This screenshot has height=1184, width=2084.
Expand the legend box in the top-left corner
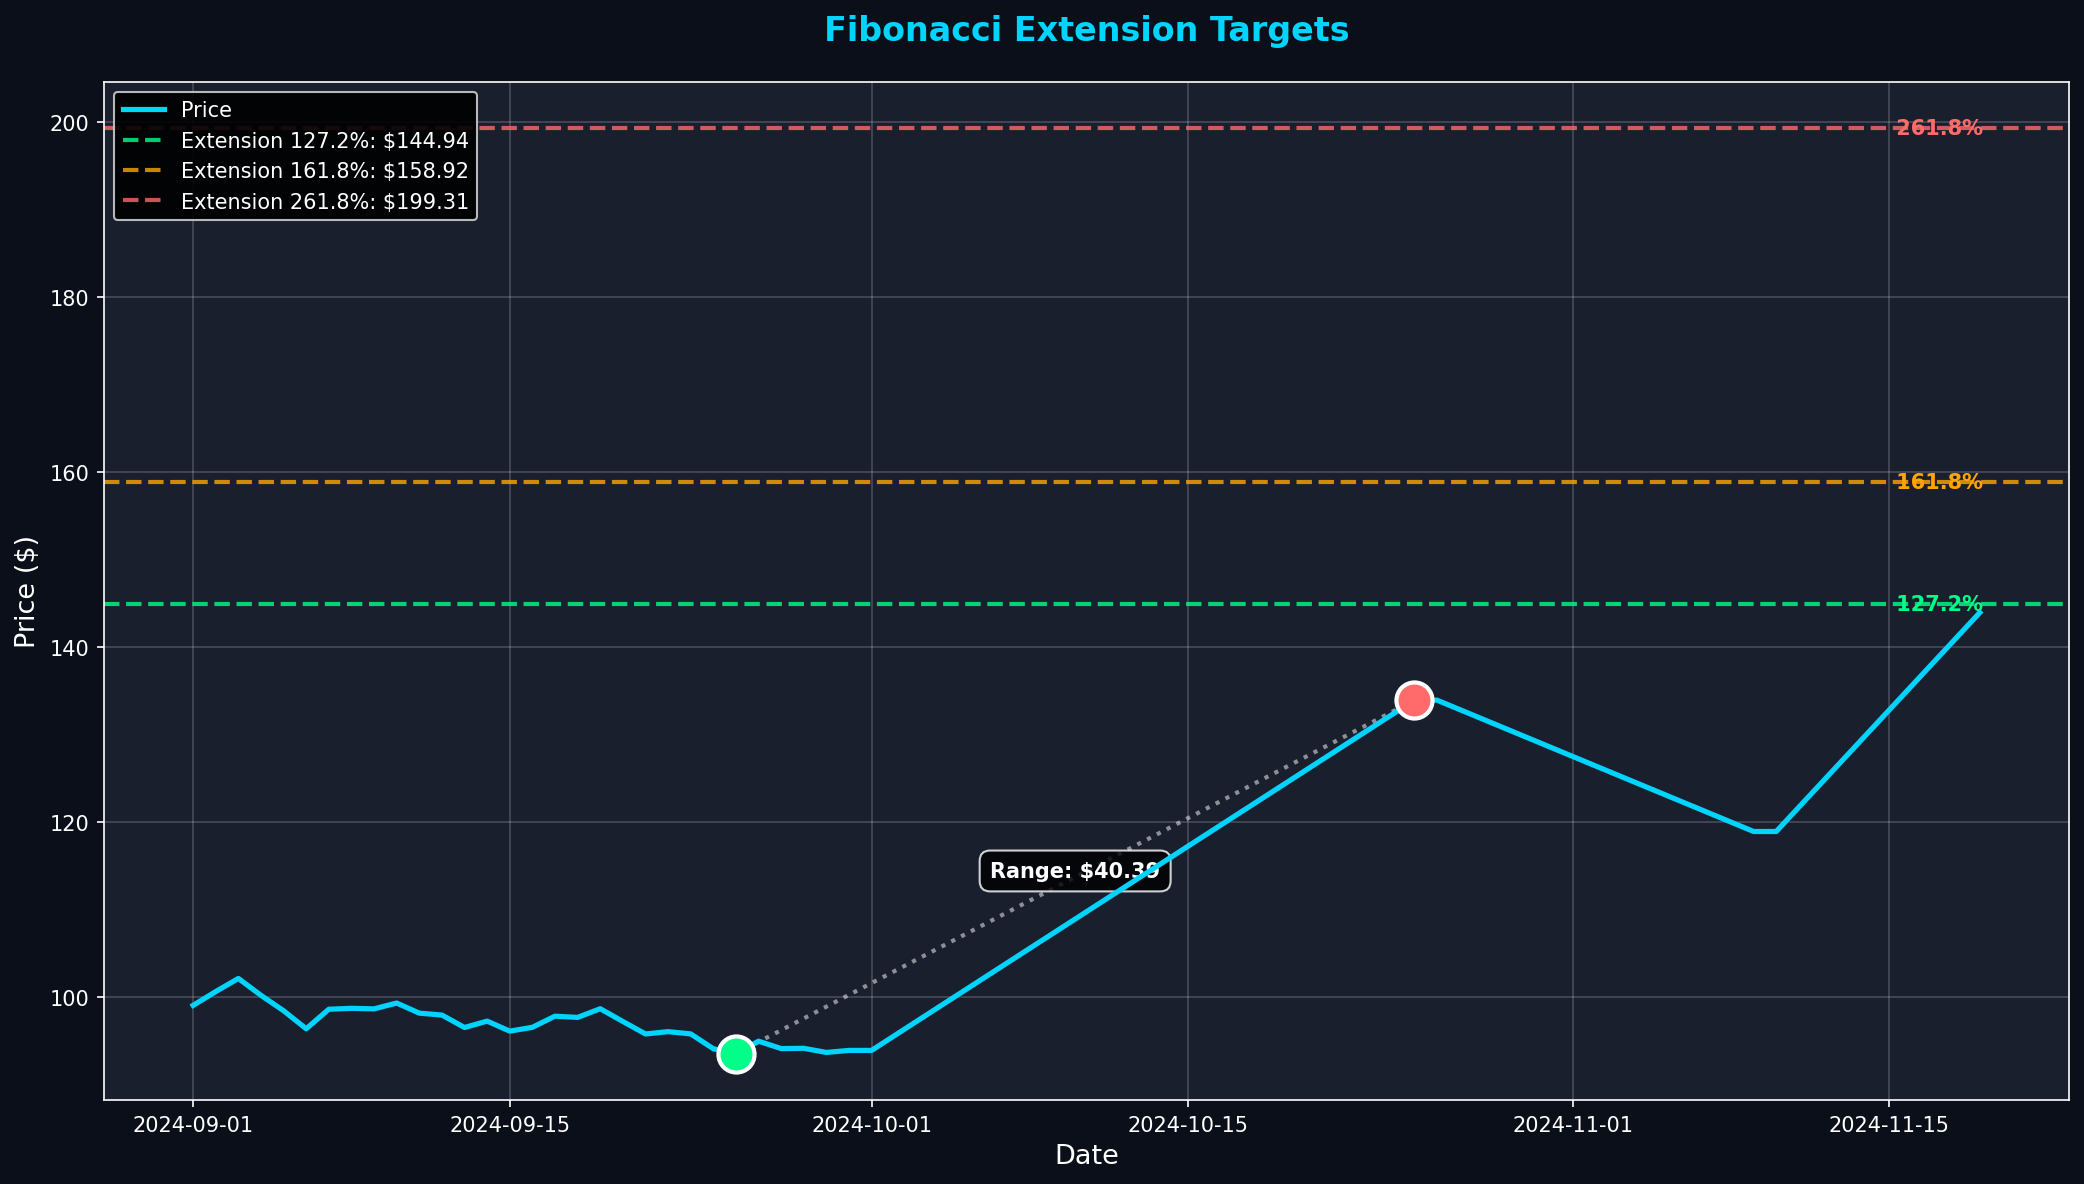point(297,155)
